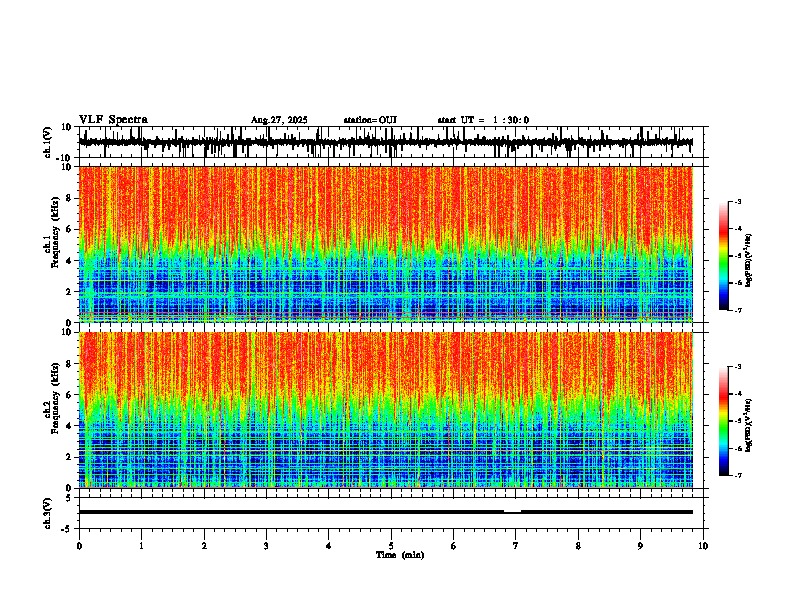
Task: Click the 'VLF Spectra' plot title
Action: point(113,119)
